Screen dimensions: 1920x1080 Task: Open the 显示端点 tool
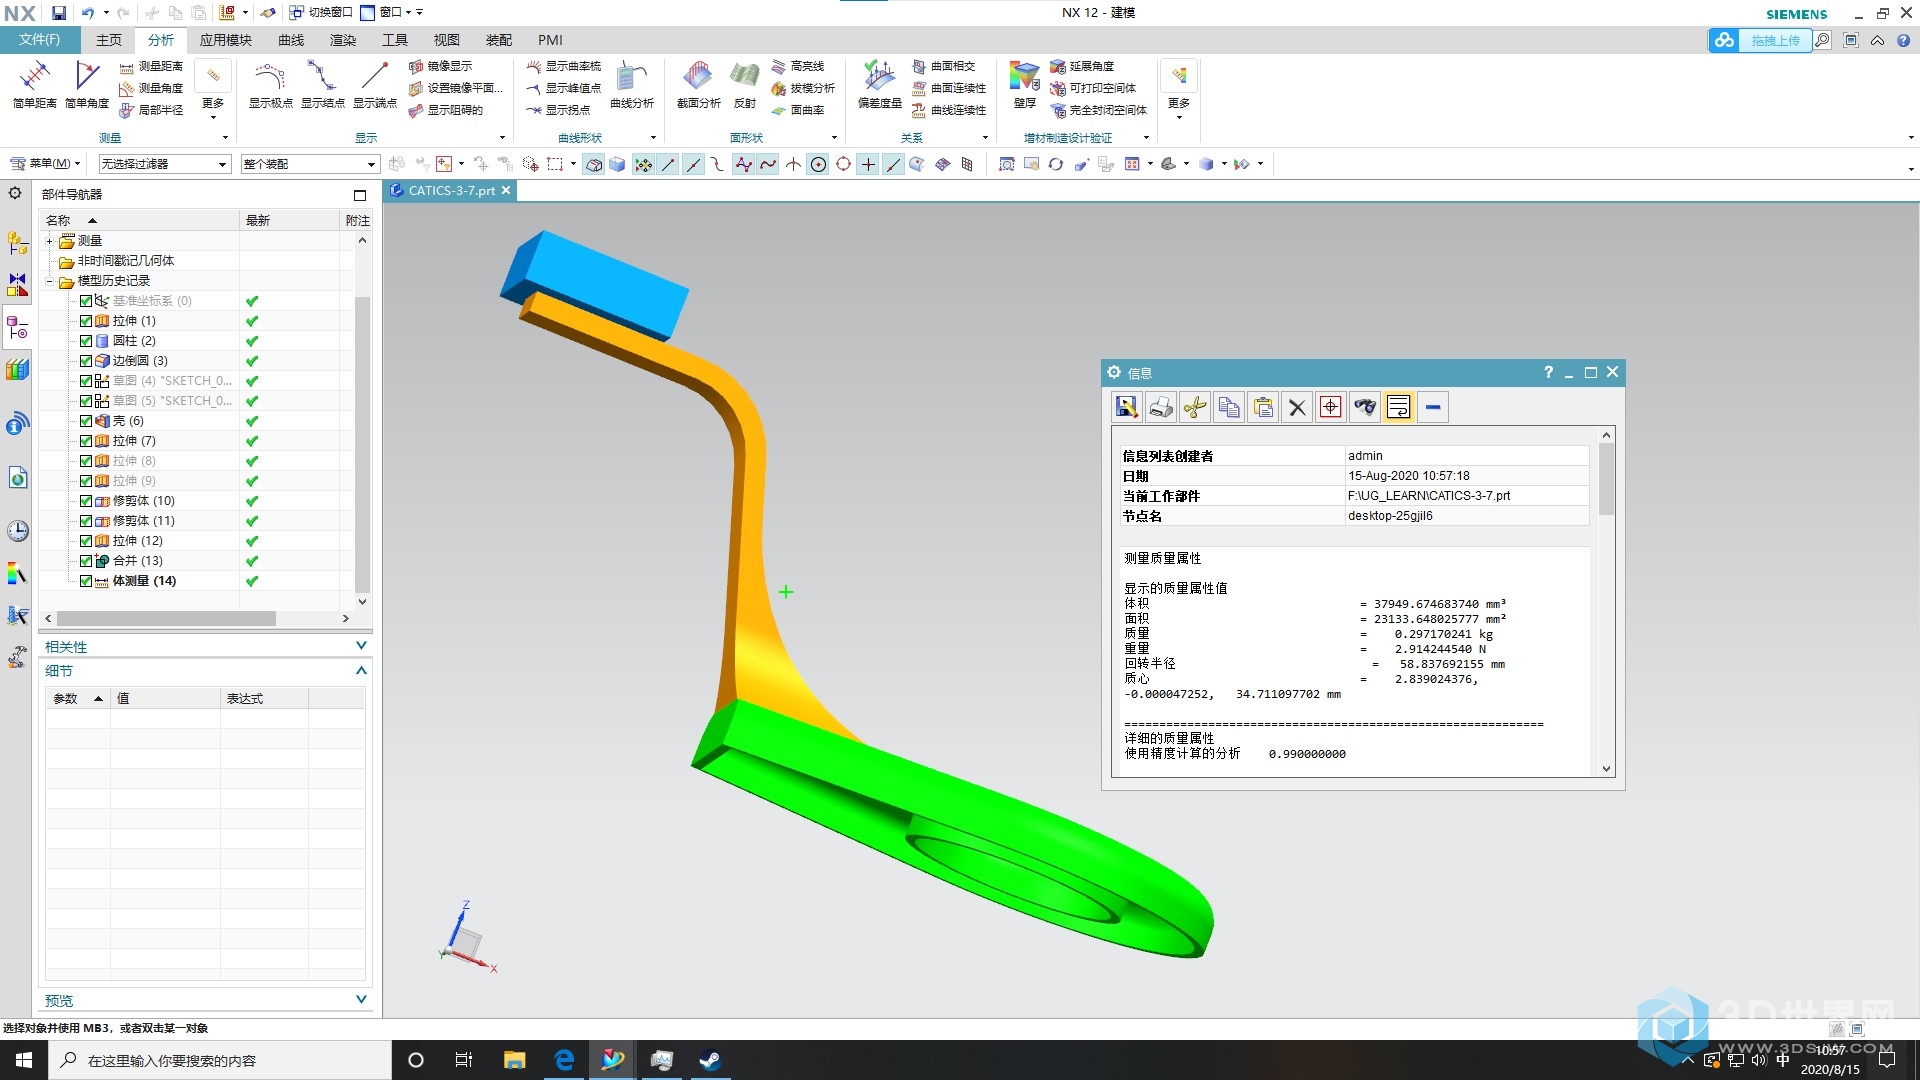[x=375, y=84]
